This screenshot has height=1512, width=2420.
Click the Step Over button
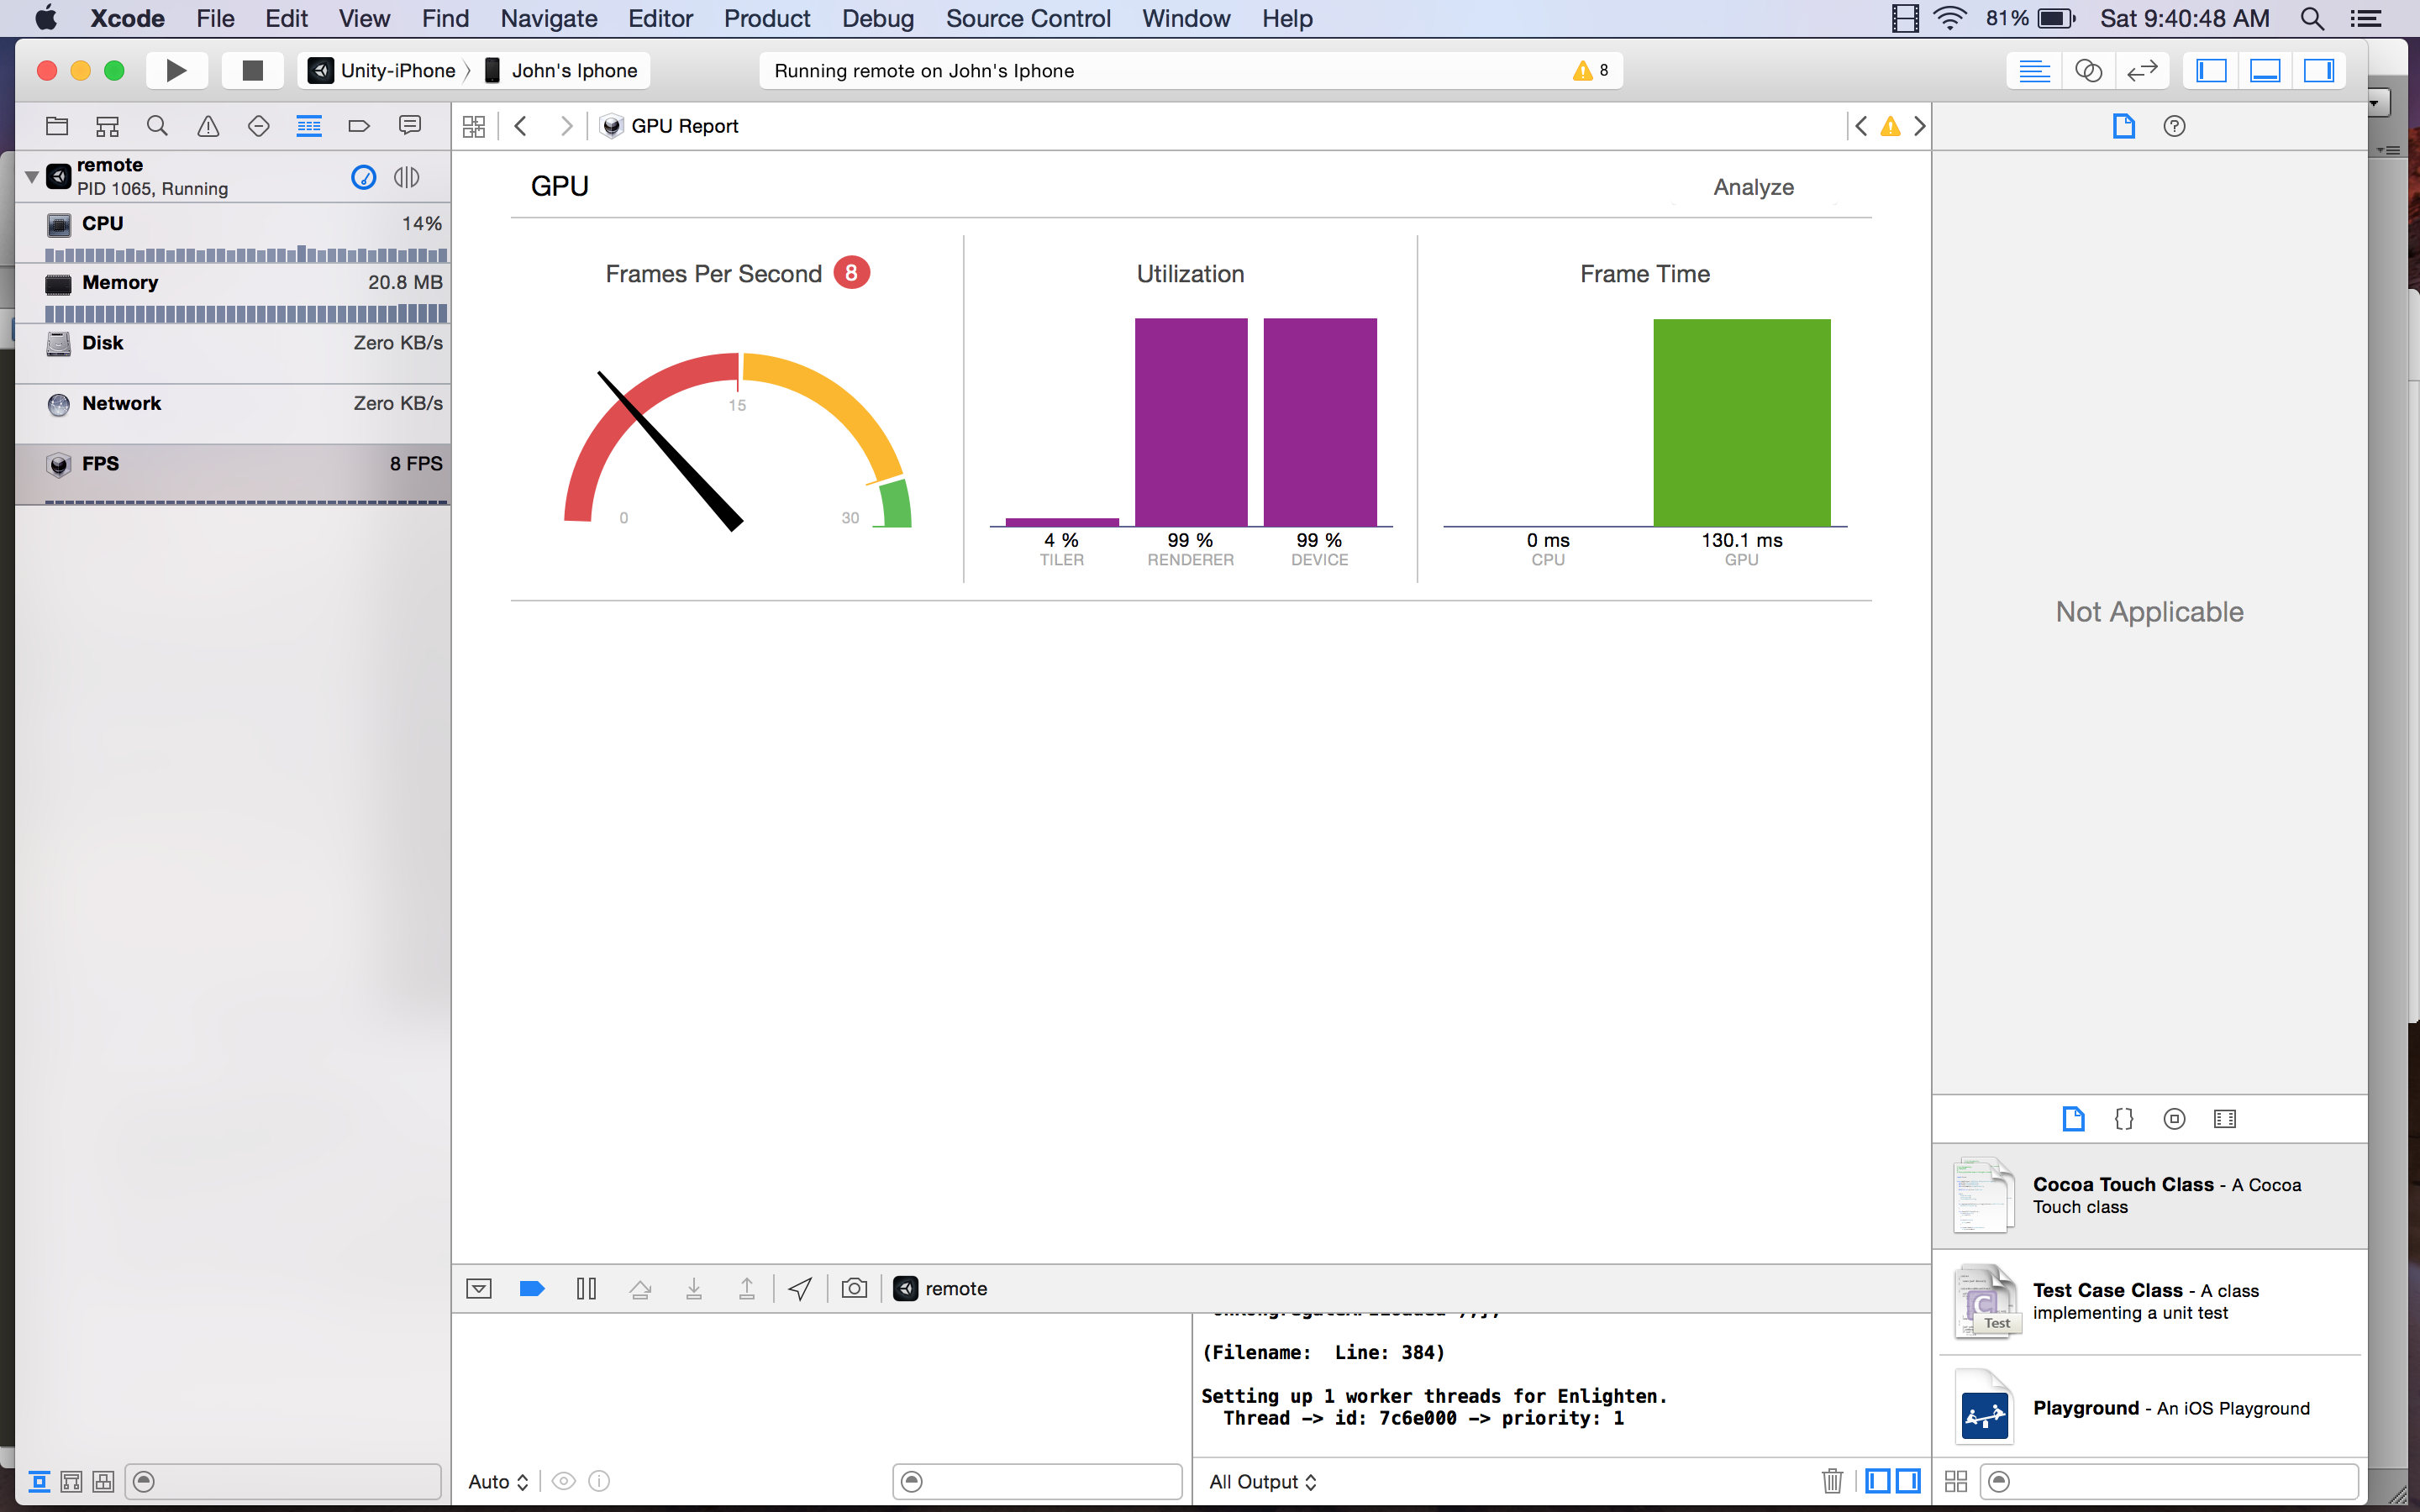tap(640, 1289)
